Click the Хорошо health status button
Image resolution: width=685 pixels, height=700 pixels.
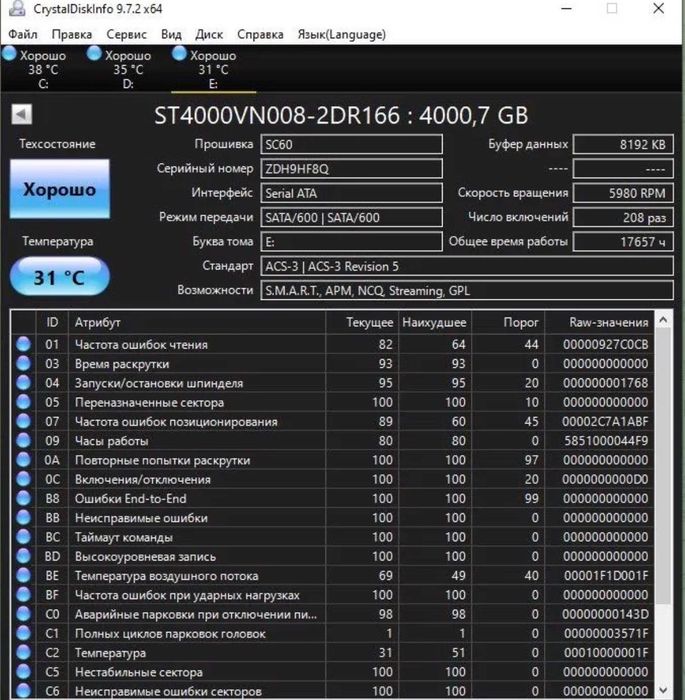(x=60, y=189)
